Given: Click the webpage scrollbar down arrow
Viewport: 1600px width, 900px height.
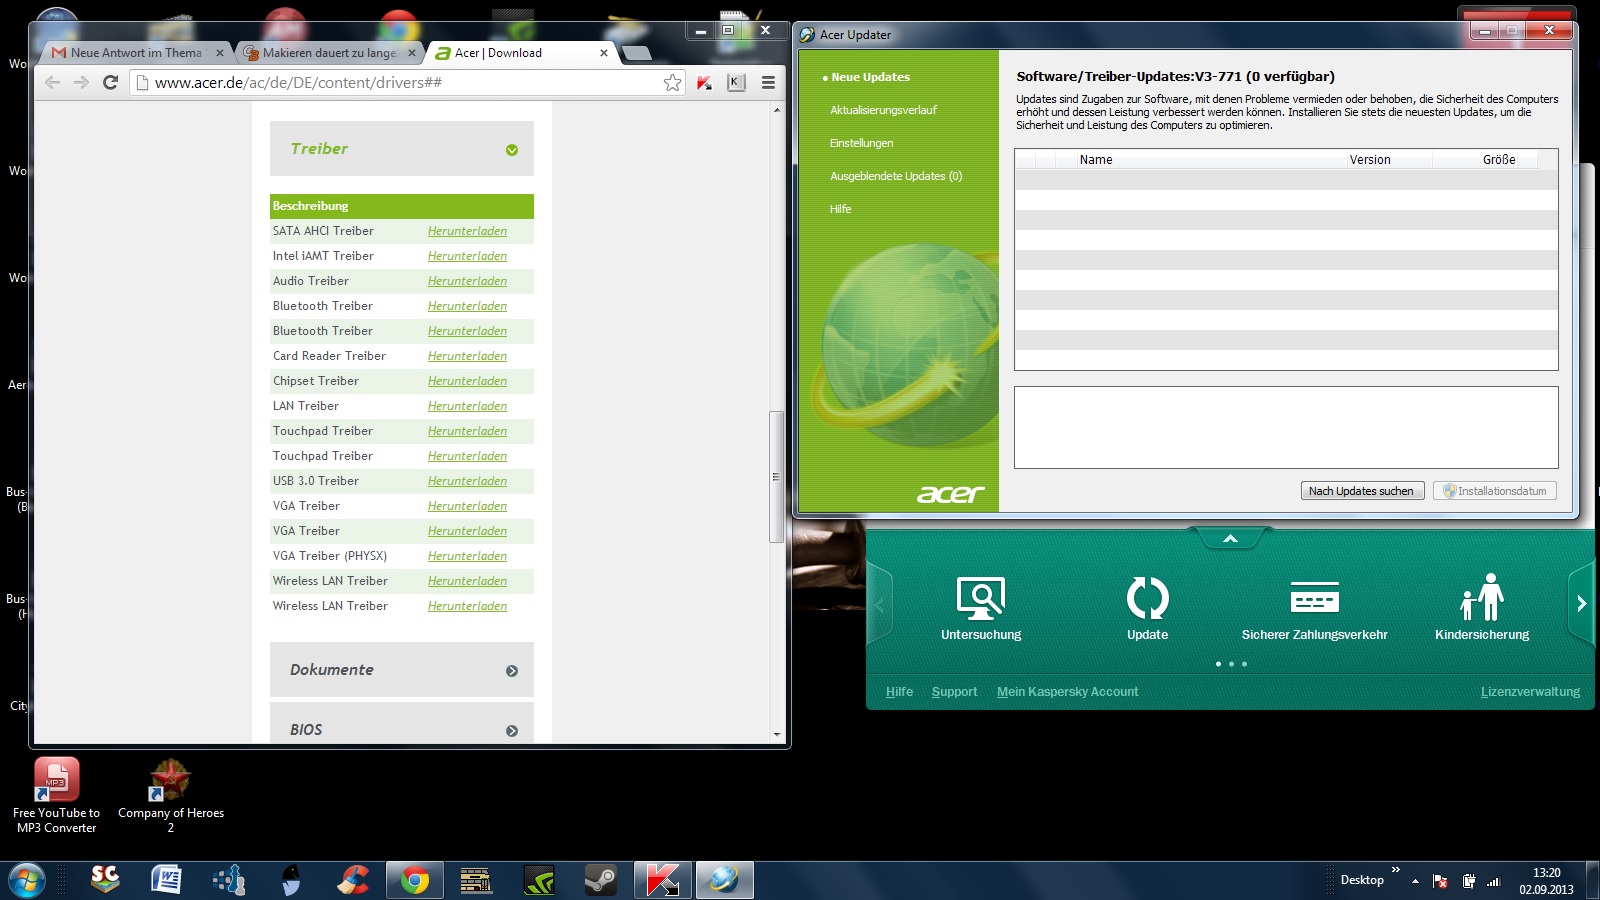Looking at the screenshot, I should pyautogui.click(x=777, y=734).
